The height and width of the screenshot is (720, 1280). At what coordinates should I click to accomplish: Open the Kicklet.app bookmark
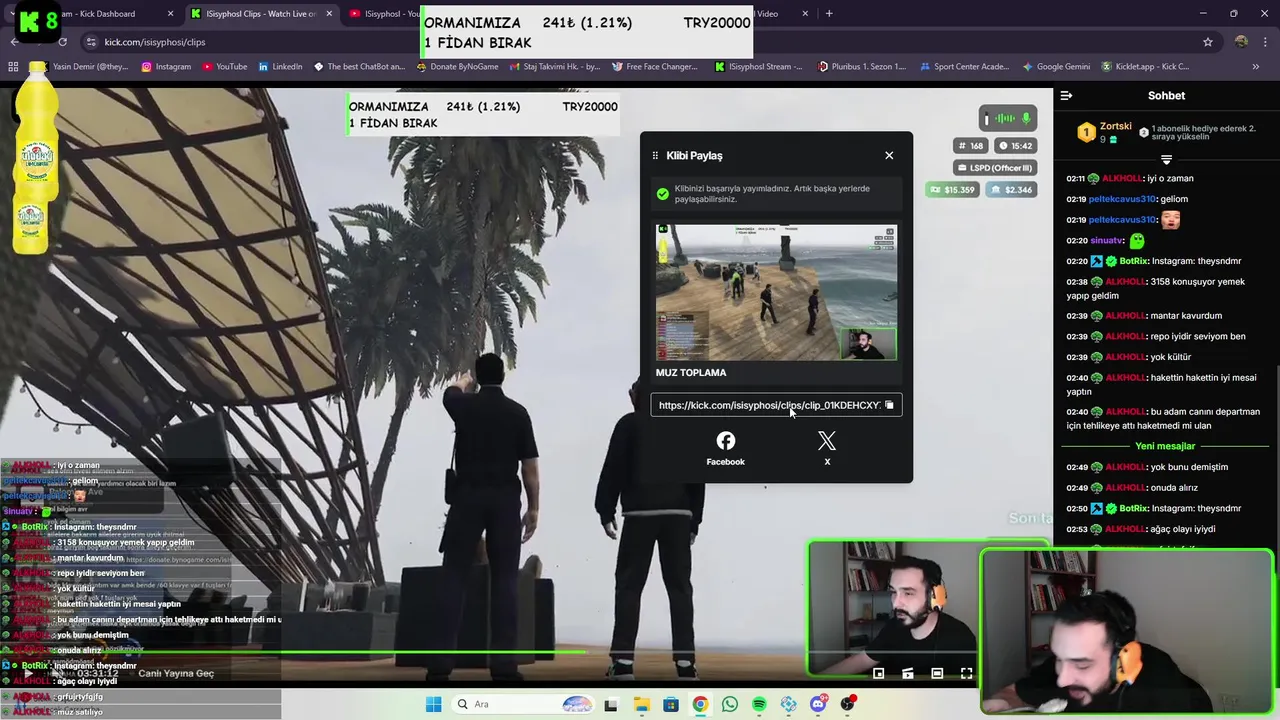click(x=1146, y=67)
